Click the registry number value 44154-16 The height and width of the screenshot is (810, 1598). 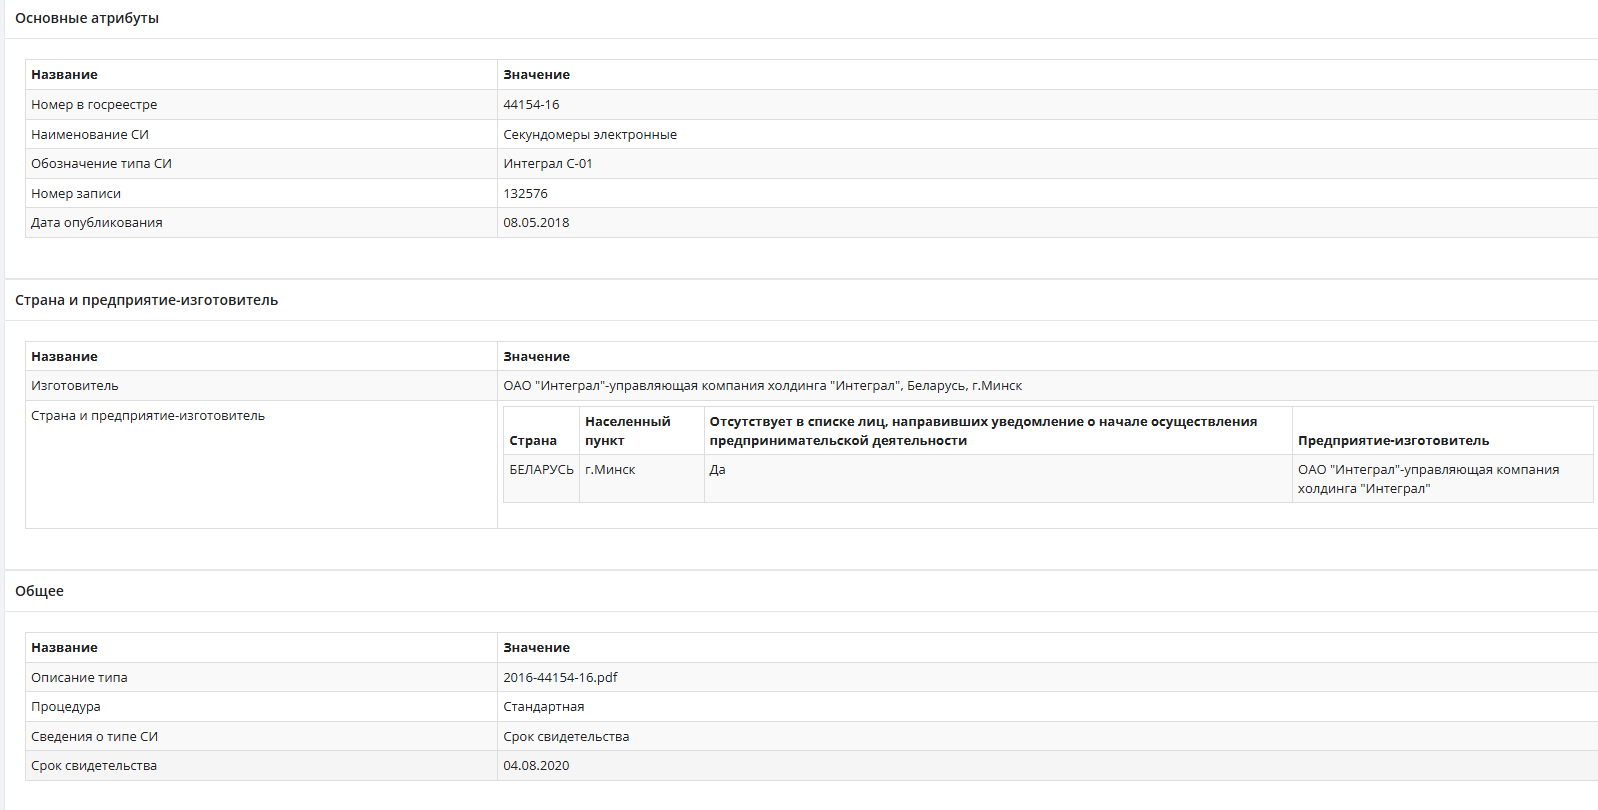pos(531,105)
